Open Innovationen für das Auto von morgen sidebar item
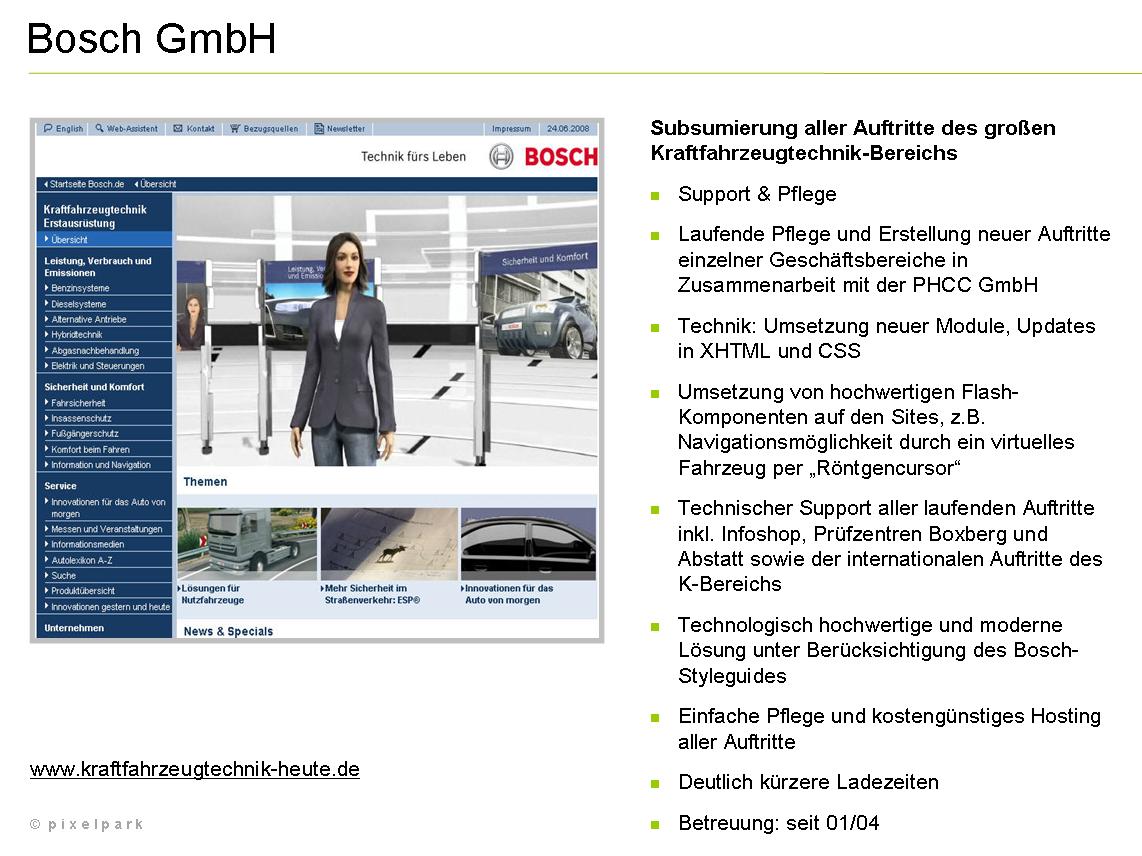The width and height of the screenshot is (1142, 856). coord(105,508)
